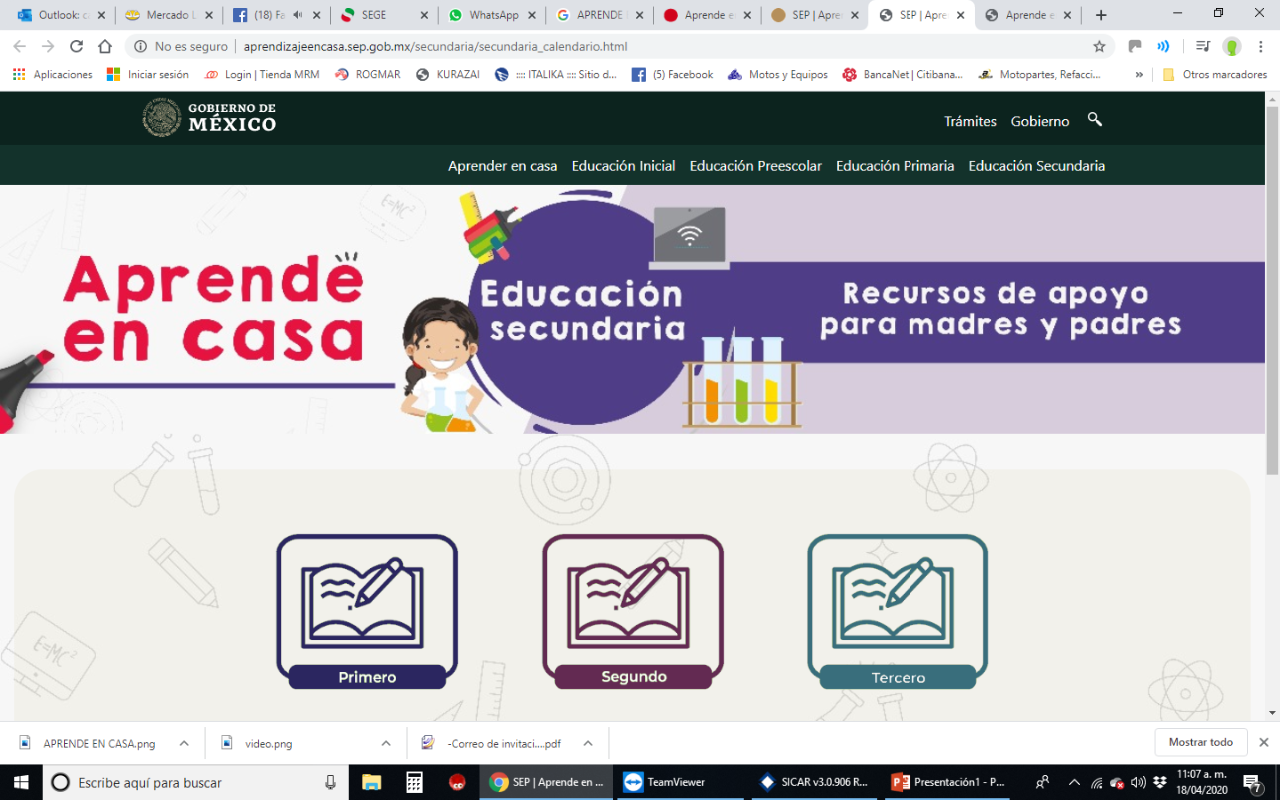Switch to Presentación1 PowerPoint in the taskbar

[x=948, y=782]
